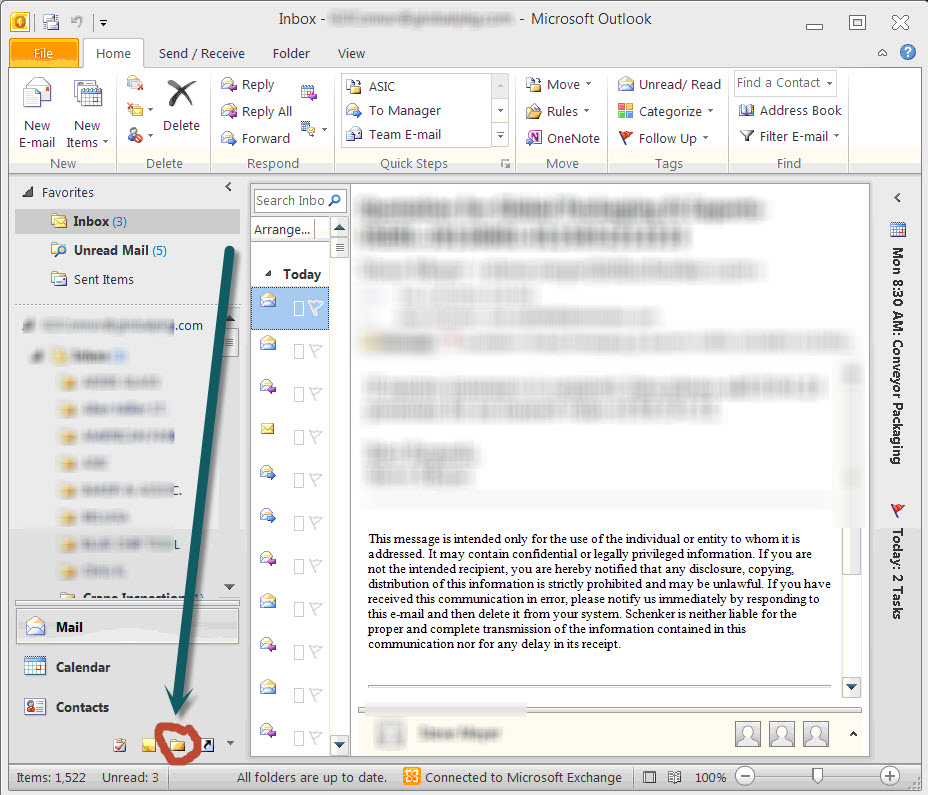
Task: Switch to the Send / Receive tab
Action: [201, 53]
